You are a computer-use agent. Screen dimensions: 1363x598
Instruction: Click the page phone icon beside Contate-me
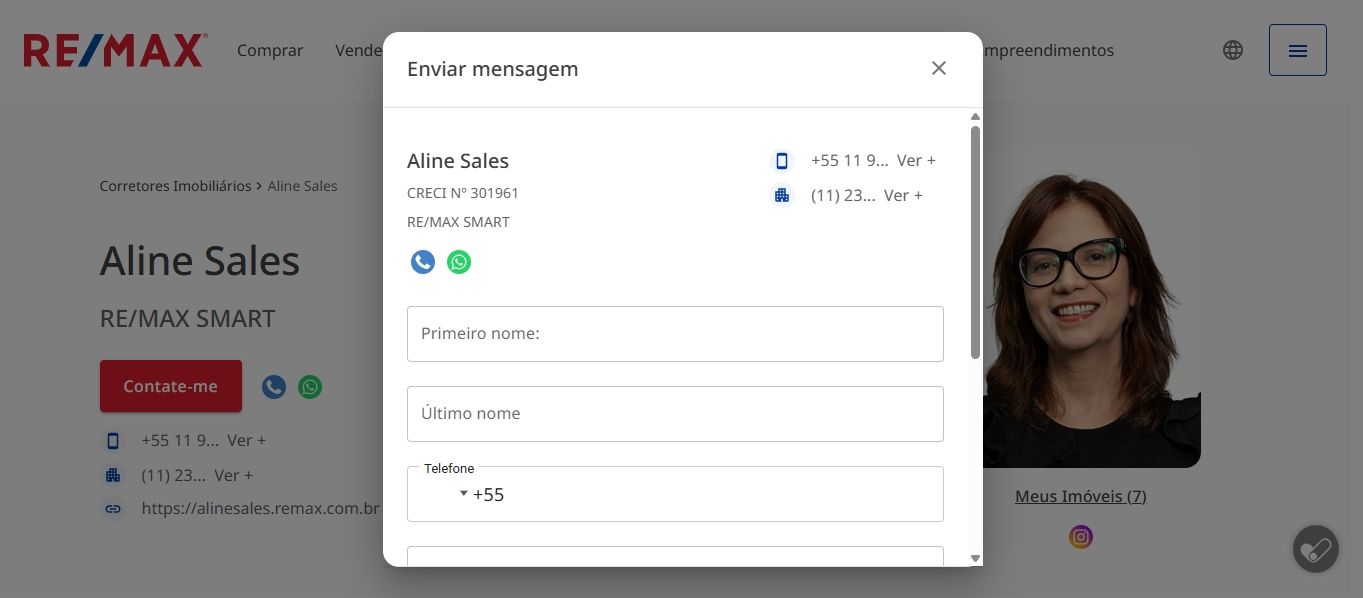pyautogui.click(x=274, y=387)
